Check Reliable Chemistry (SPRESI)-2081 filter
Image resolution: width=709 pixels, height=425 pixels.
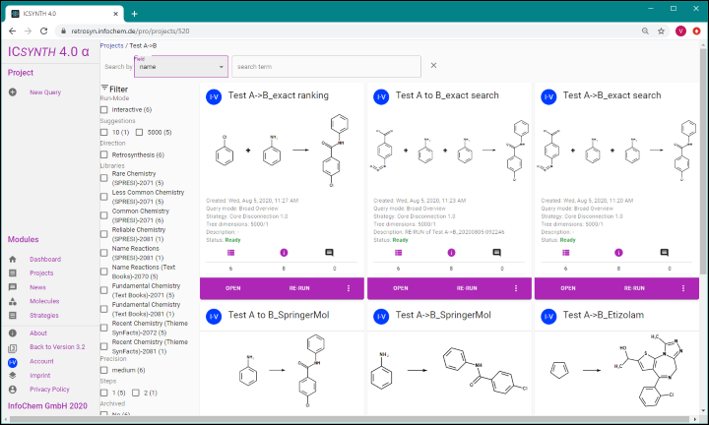point(104,234)
